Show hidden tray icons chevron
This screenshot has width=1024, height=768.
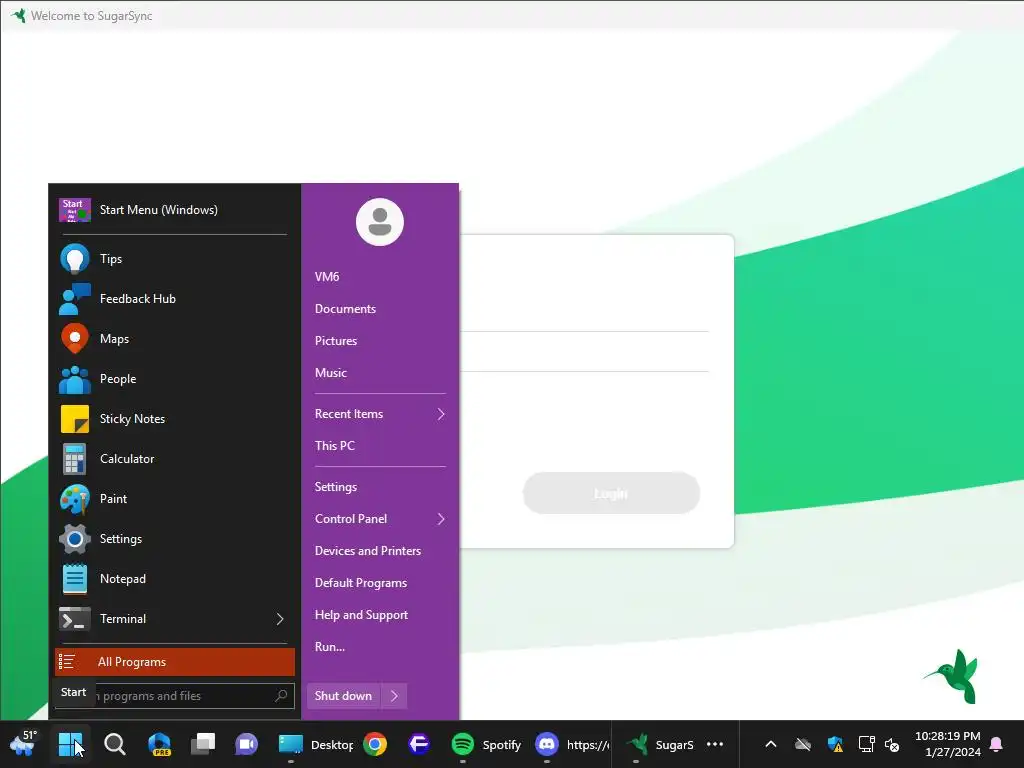click(x=771, y=744)
